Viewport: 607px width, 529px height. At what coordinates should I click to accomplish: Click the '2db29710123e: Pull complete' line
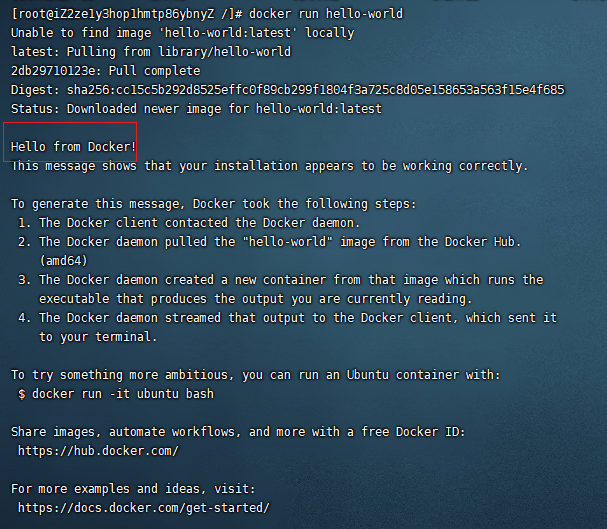coord(106,71)
